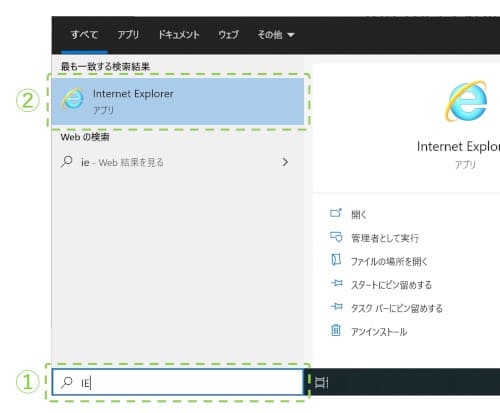Open Internet Explorer best match result

[178, 101]
